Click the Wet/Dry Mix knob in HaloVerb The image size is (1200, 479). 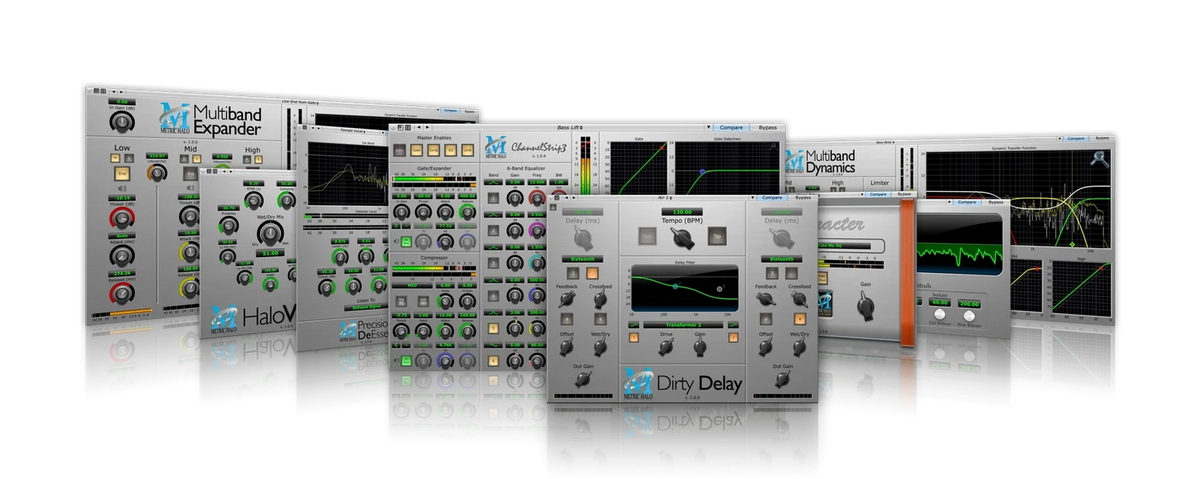click(x=268, y=235)
